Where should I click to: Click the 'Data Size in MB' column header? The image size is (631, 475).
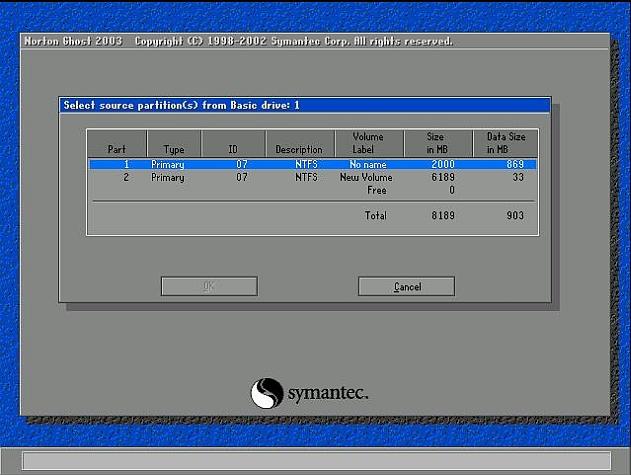point(506,143)
